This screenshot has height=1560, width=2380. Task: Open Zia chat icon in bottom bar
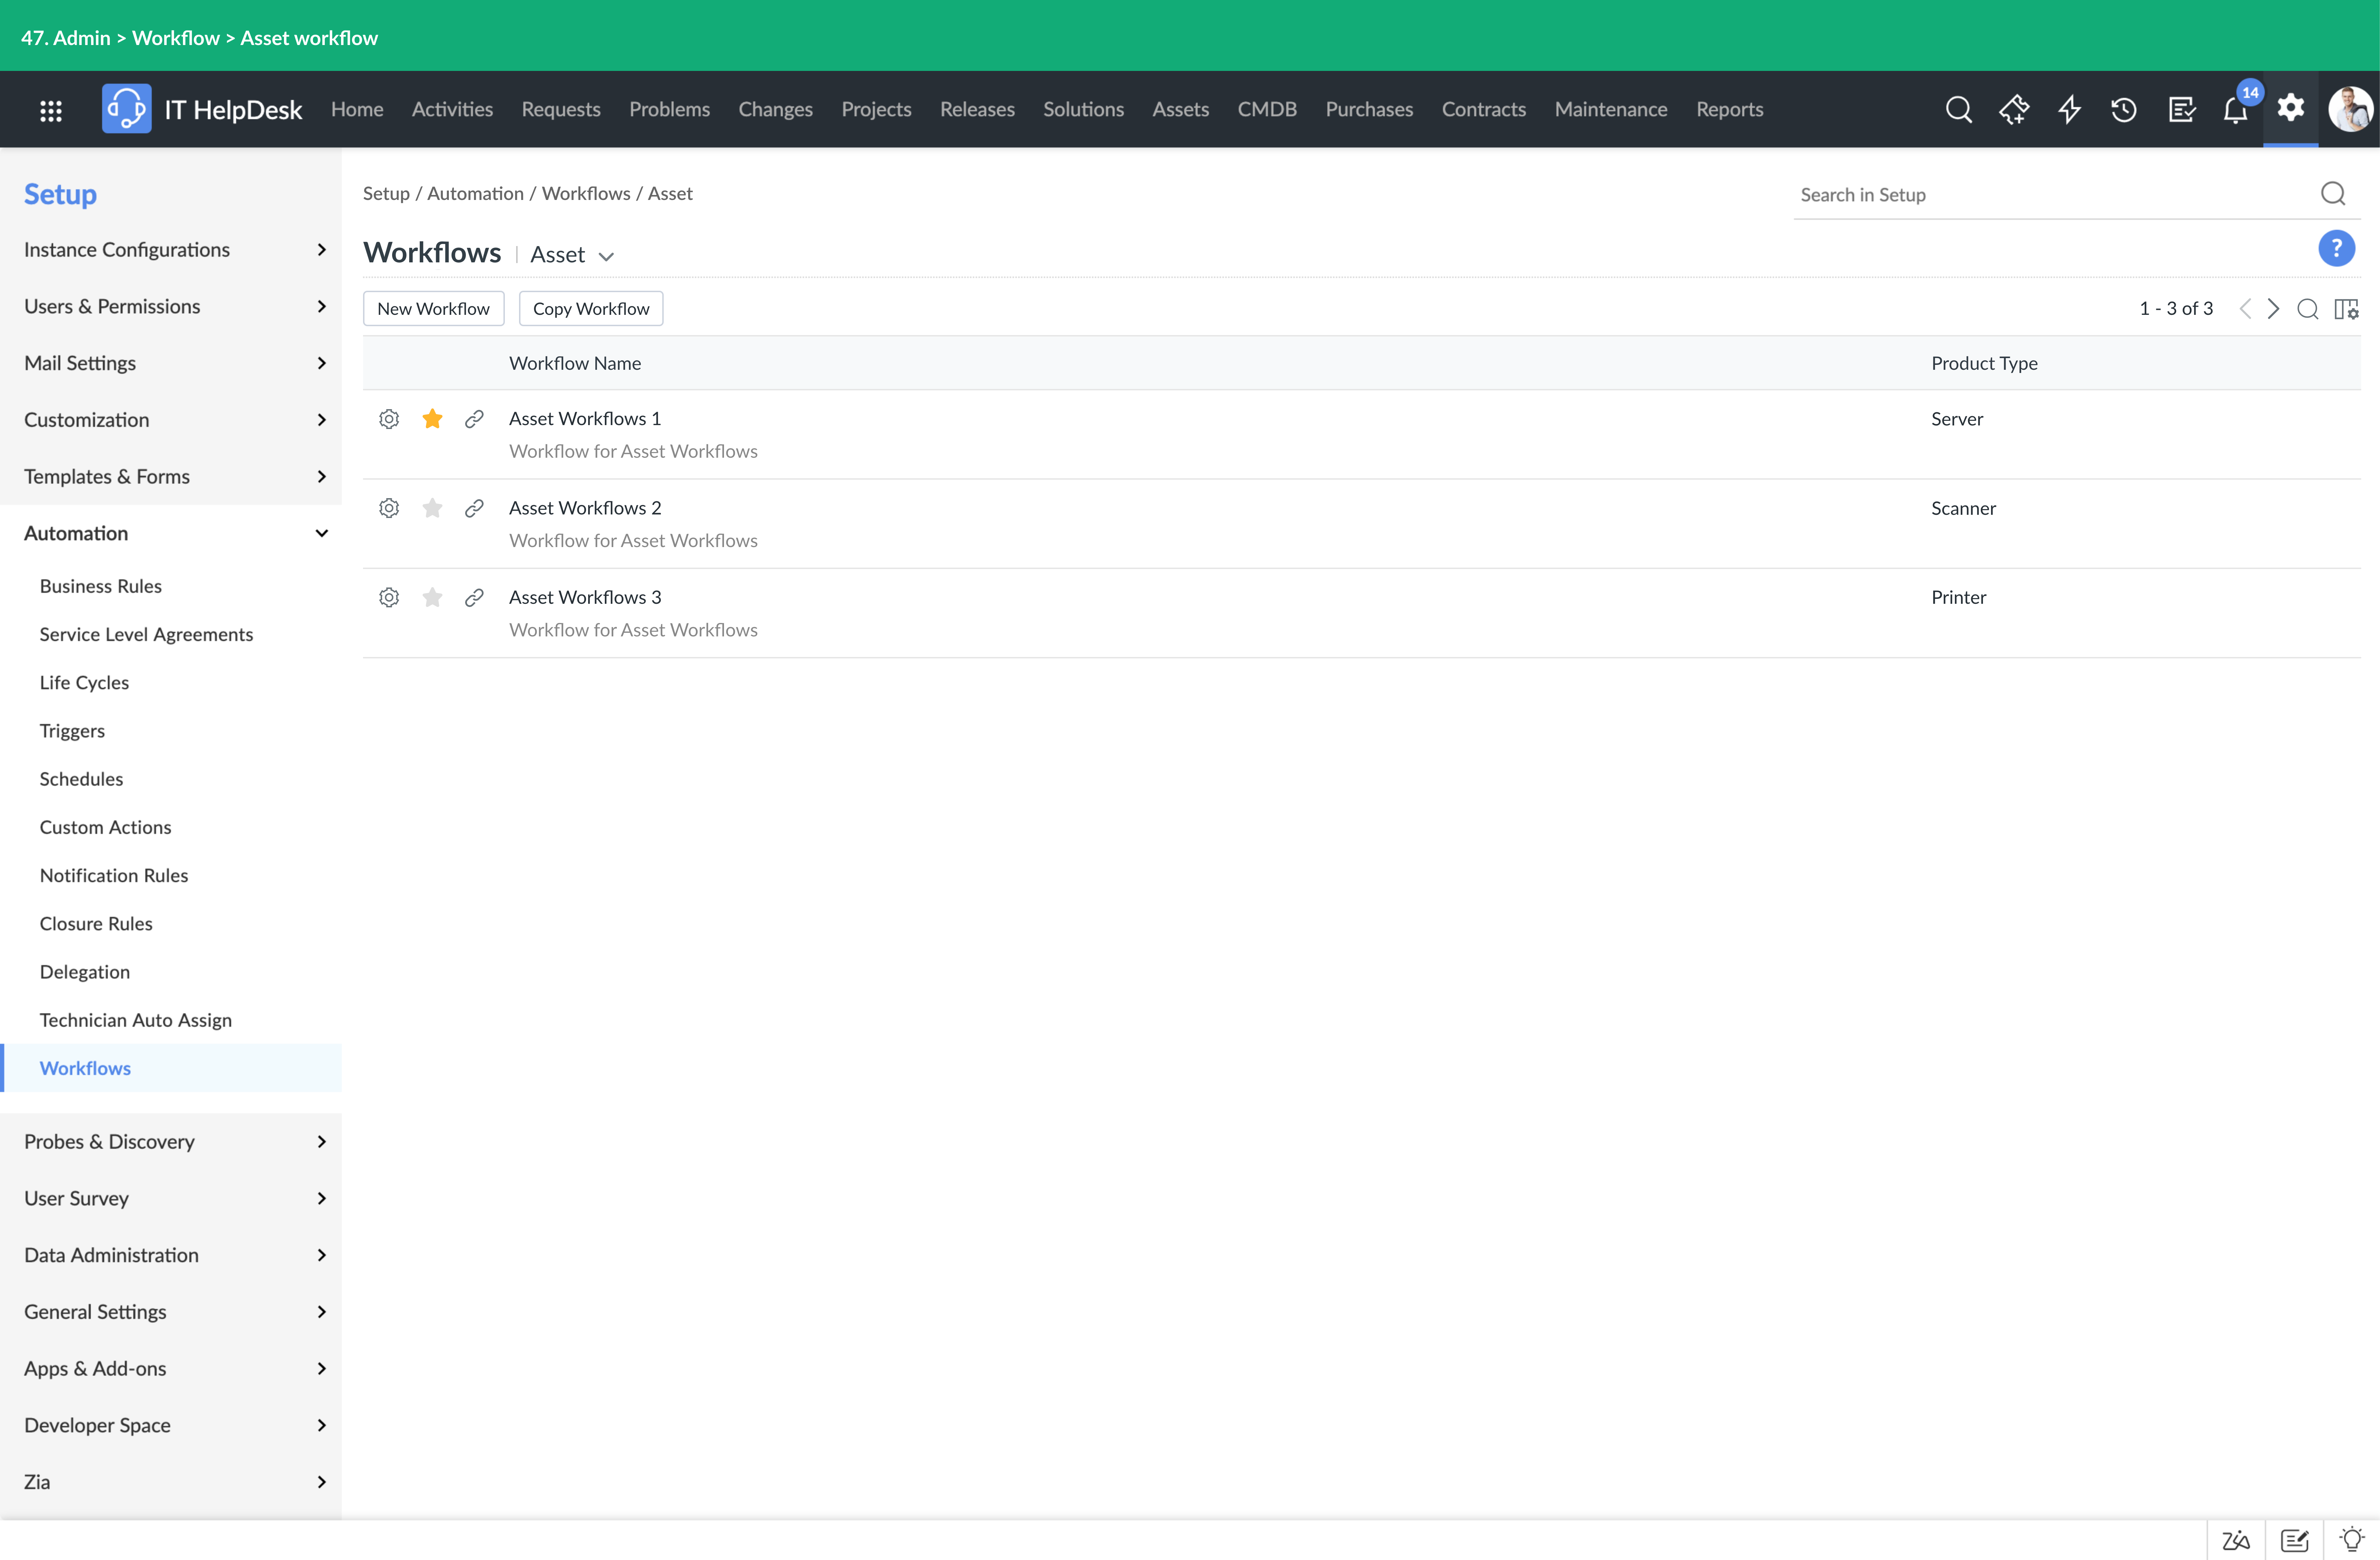2236,1541
